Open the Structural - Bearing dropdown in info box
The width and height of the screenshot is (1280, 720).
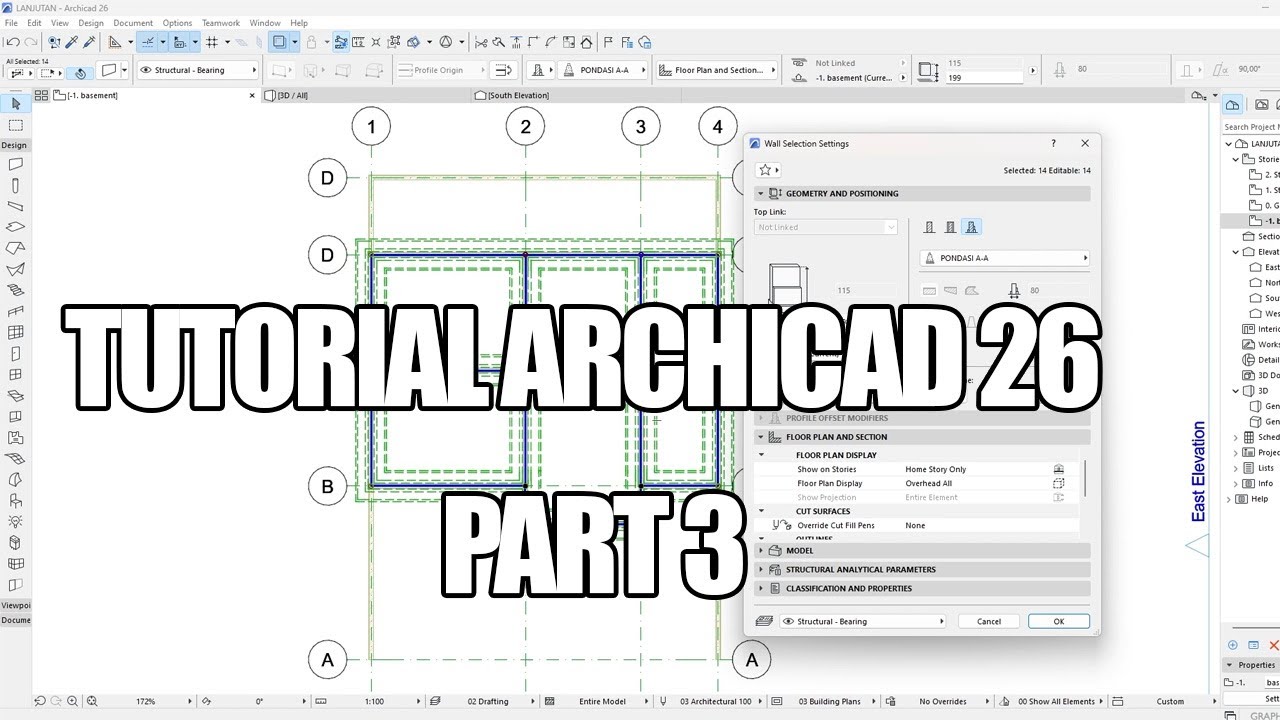(x=197, y=70)
